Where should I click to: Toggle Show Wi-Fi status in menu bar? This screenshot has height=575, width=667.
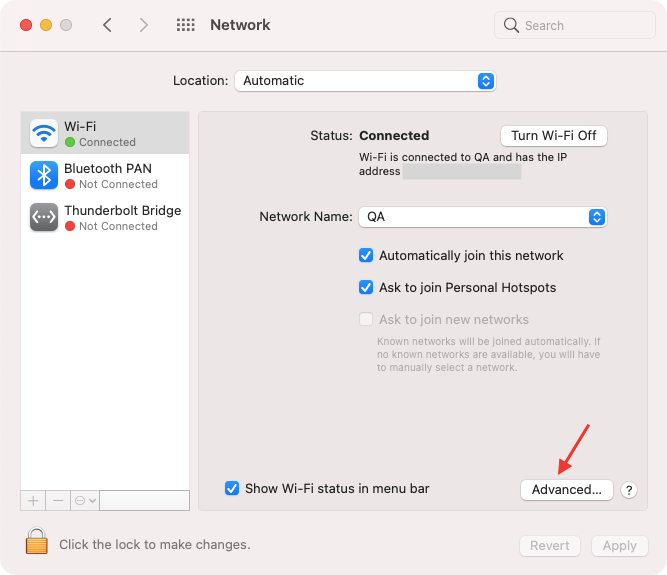pyautogui.click(x=232, y=488)
